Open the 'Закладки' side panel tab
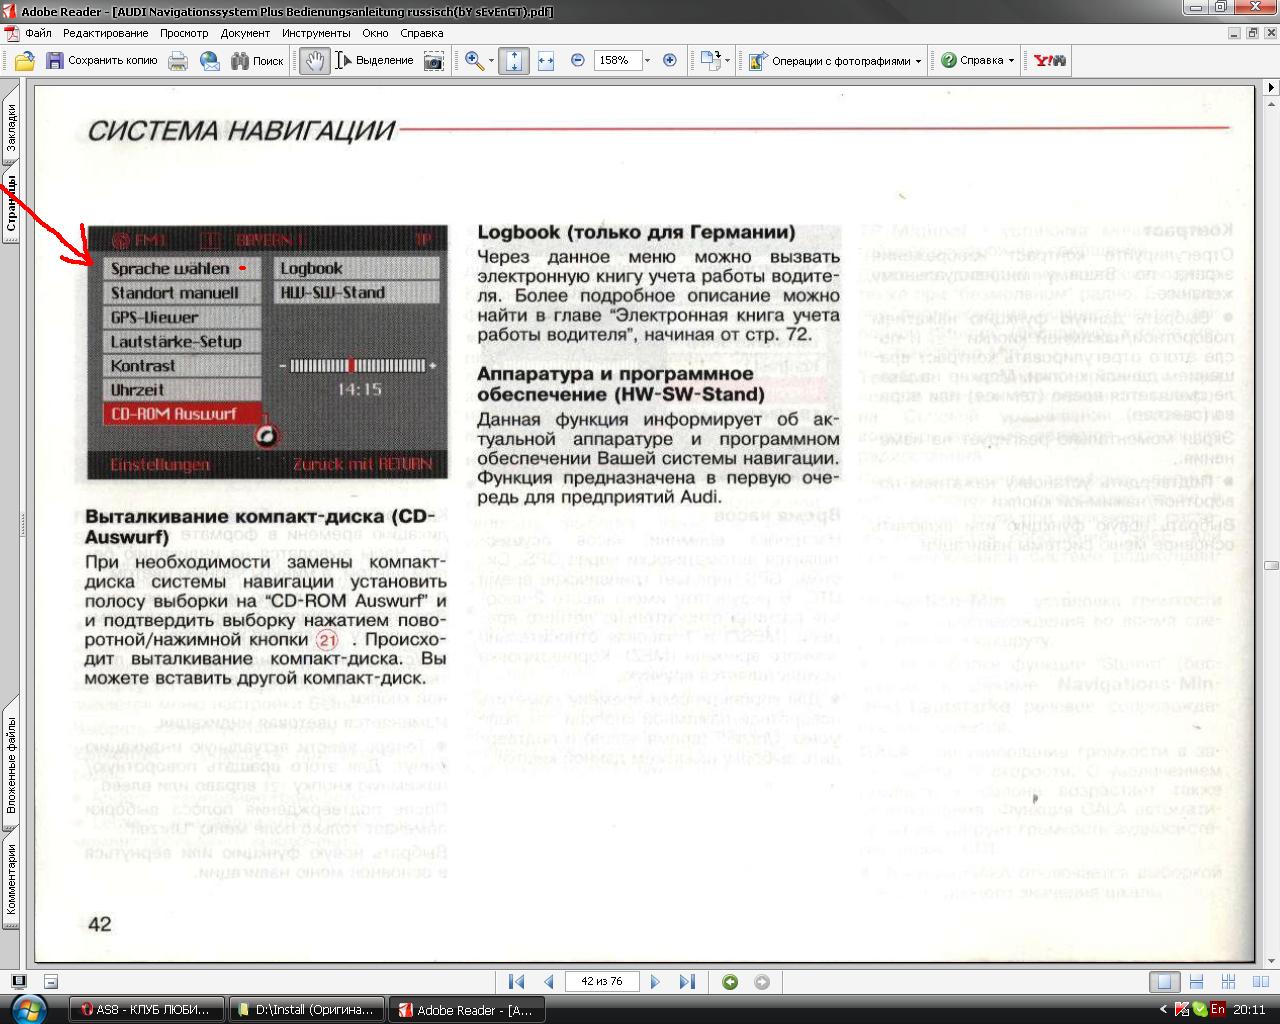Image resolution: width=1280 pixels, height=1024 pixels. point(12,126)
